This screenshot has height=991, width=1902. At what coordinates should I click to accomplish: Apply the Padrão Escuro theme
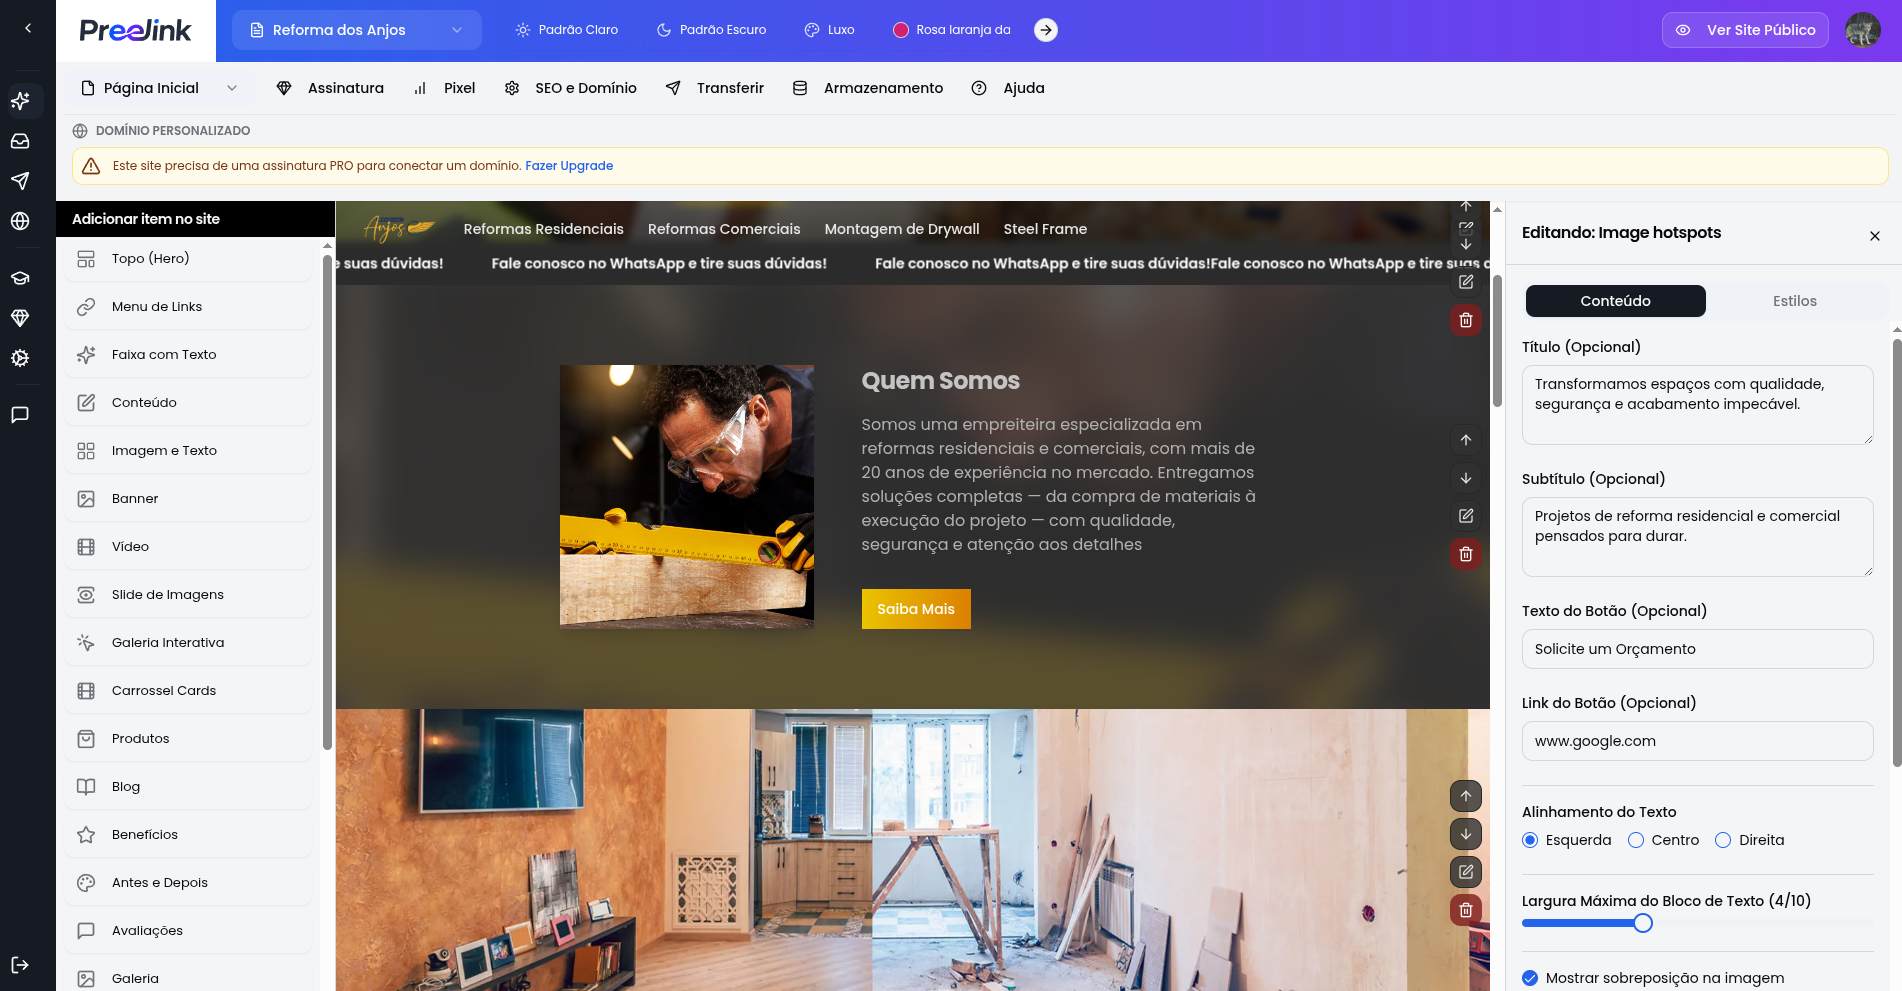click(x=712, y=30)
